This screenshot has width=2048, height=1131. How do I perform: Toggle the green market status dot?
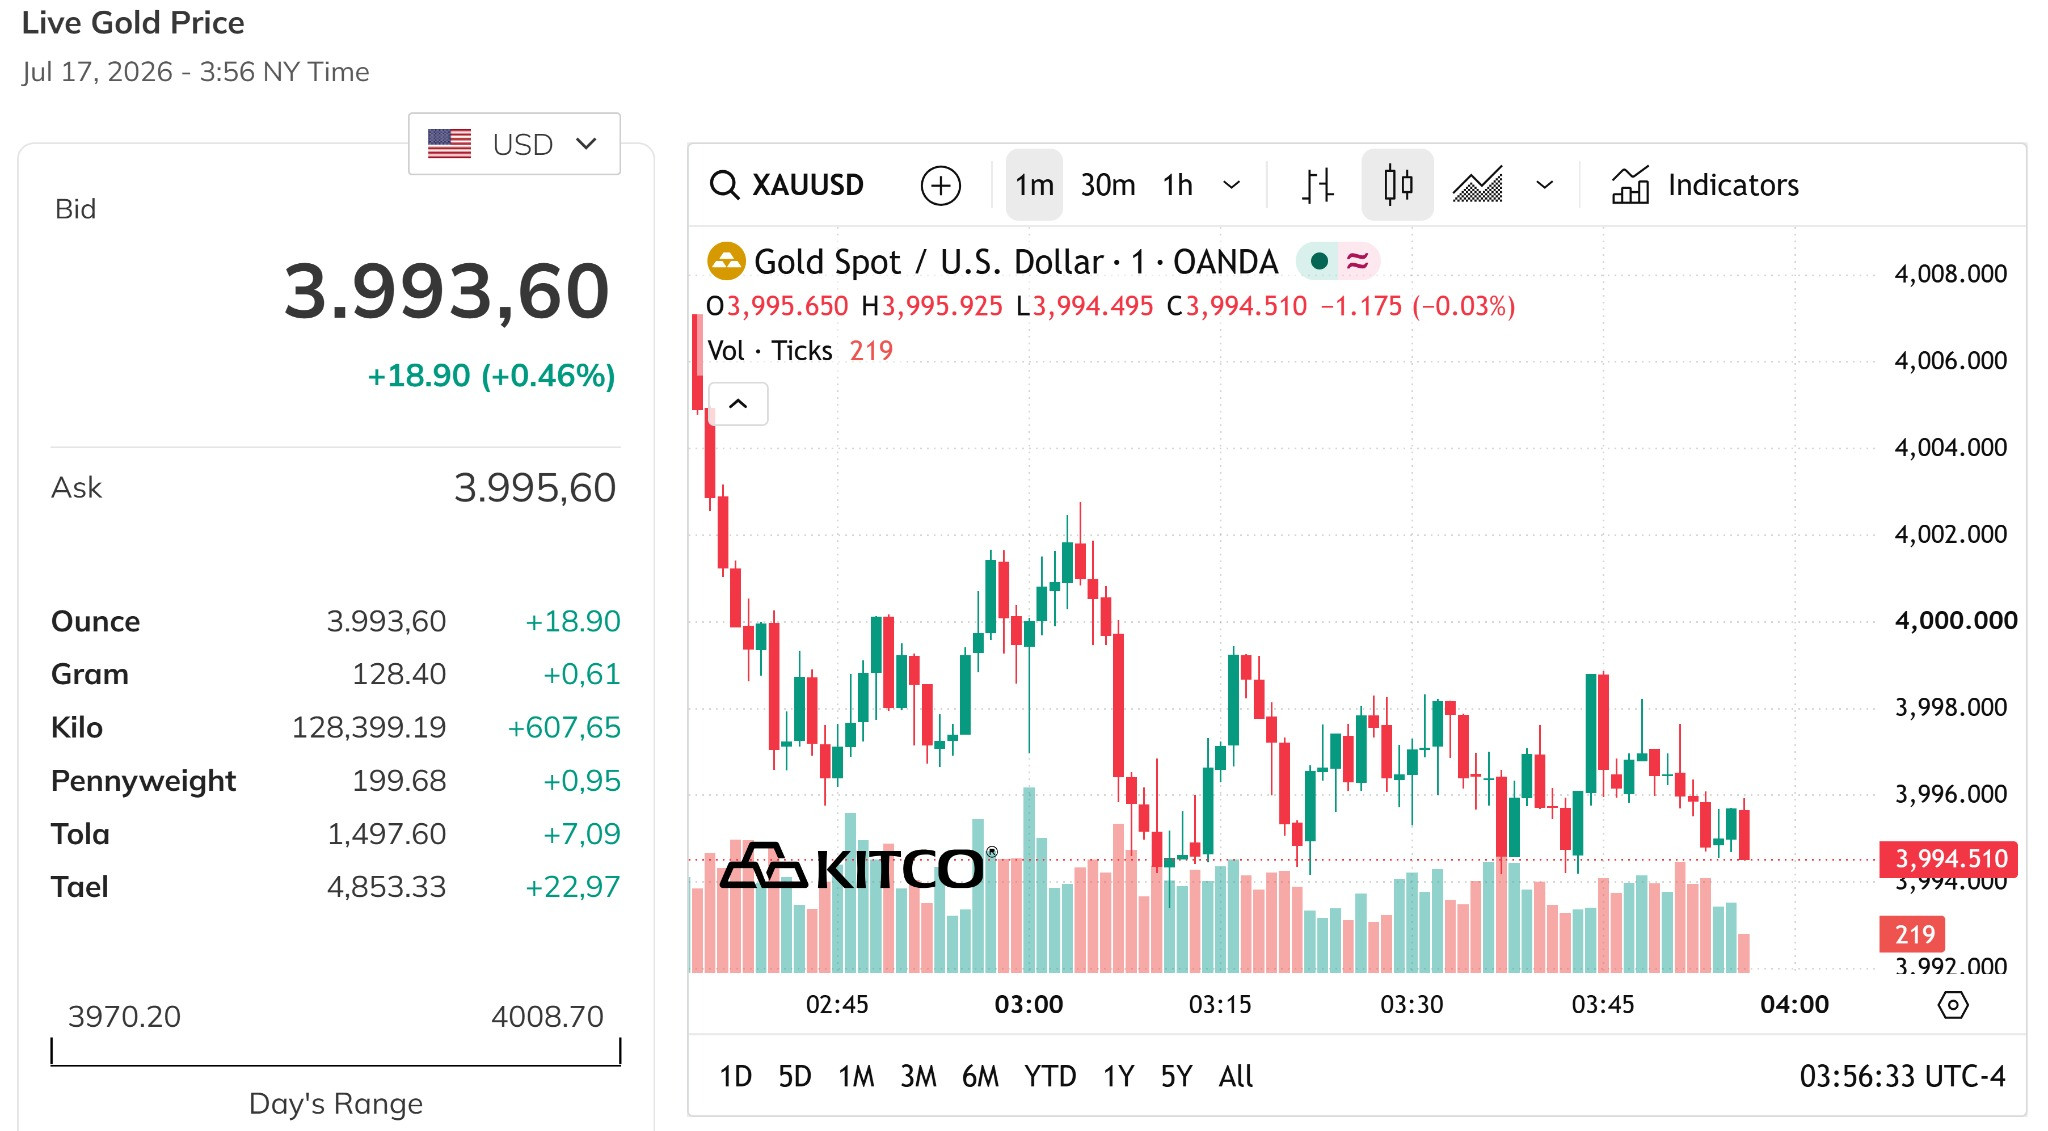(1319, 261)
